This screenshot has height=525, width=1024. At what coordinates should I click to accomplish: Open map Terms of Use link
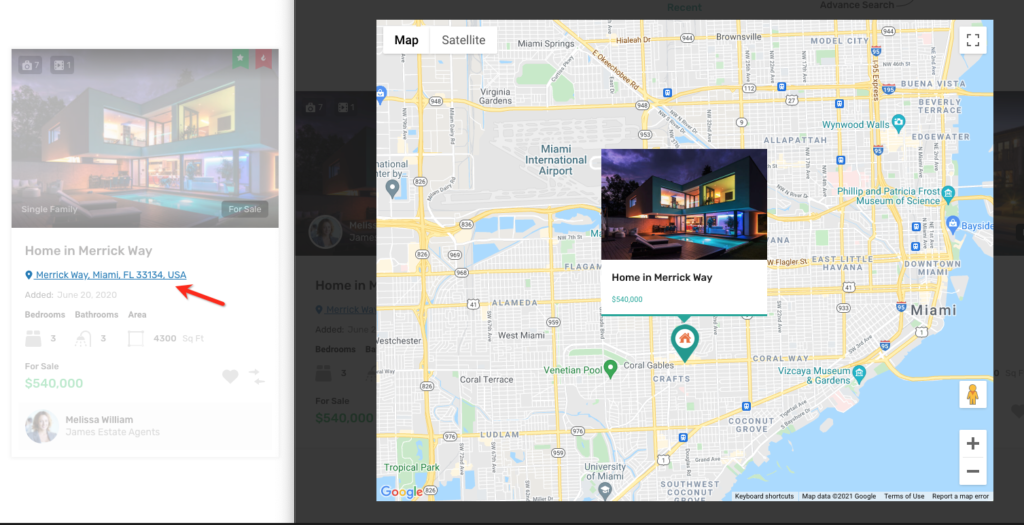click(904, 496)
